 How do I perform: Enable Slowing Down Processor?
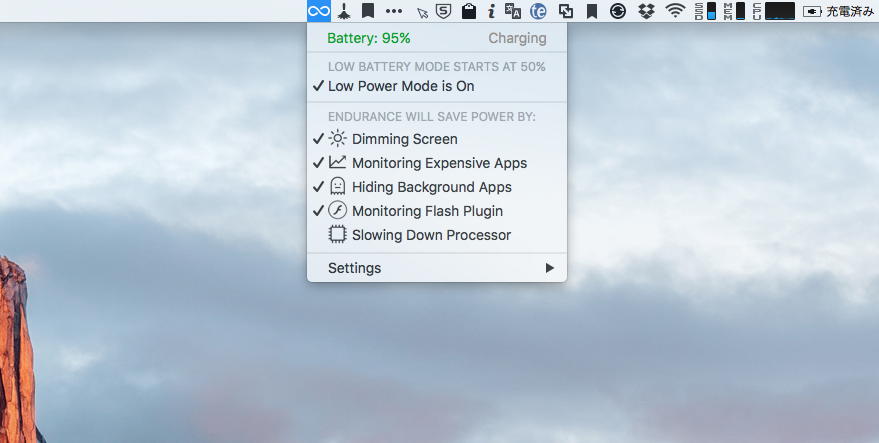click(437, 235)
